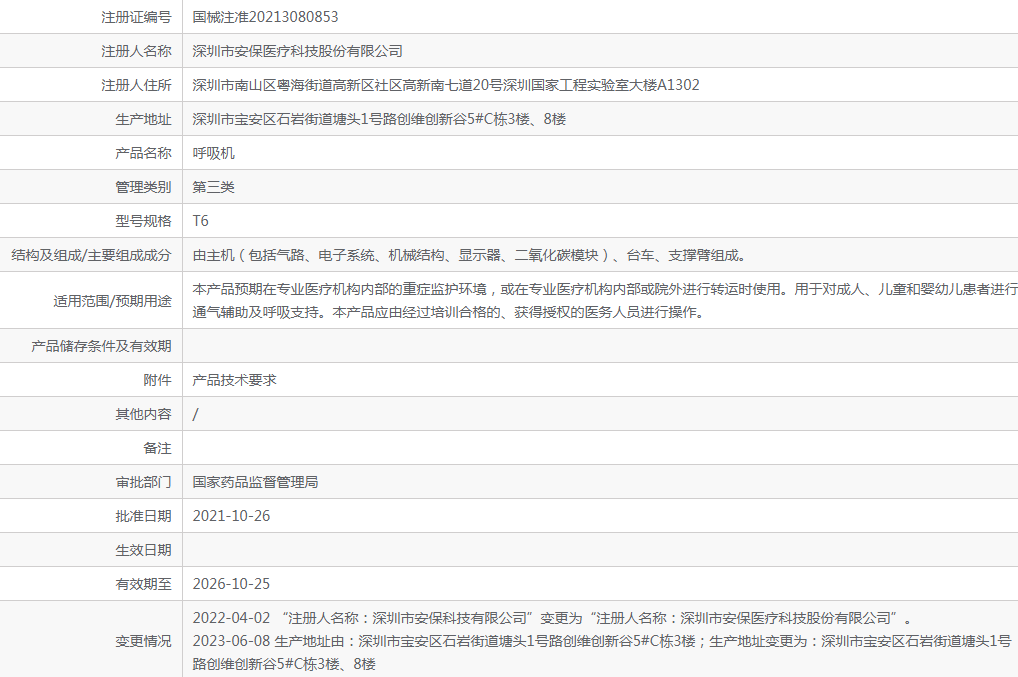Viewport: 1018px width, 677px height.
Task: Click the 产品名称 label
Action: click(143, 153)
